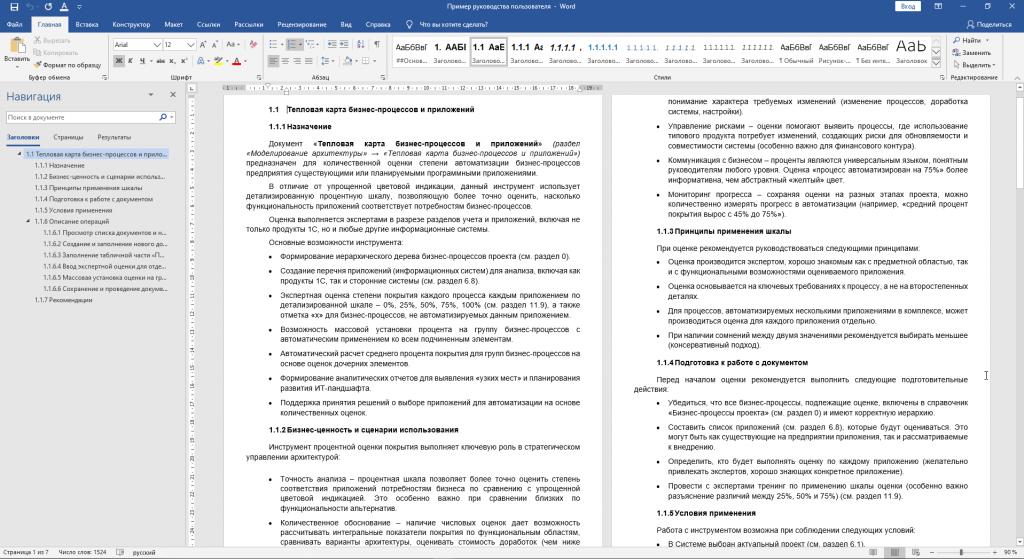Go to heading 1.1.5 Условия применения
Viewport: 1024px width, 559px height.
coord(73,210)
